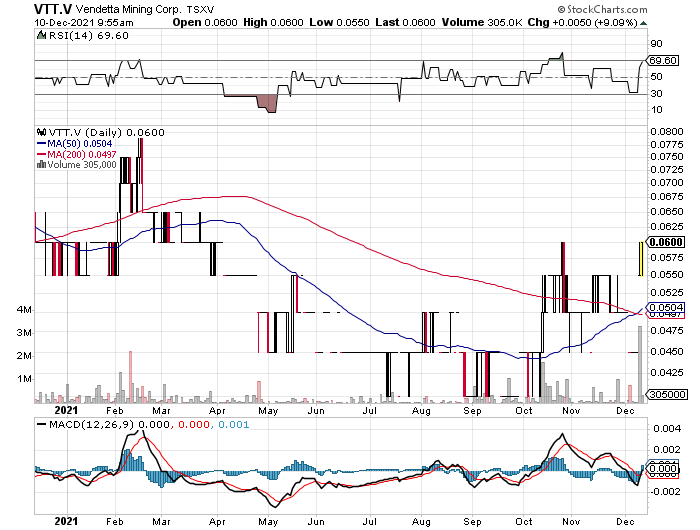Click the candlestick legend icon beside VTT.V (Daily)

click(x=42, y=132)
